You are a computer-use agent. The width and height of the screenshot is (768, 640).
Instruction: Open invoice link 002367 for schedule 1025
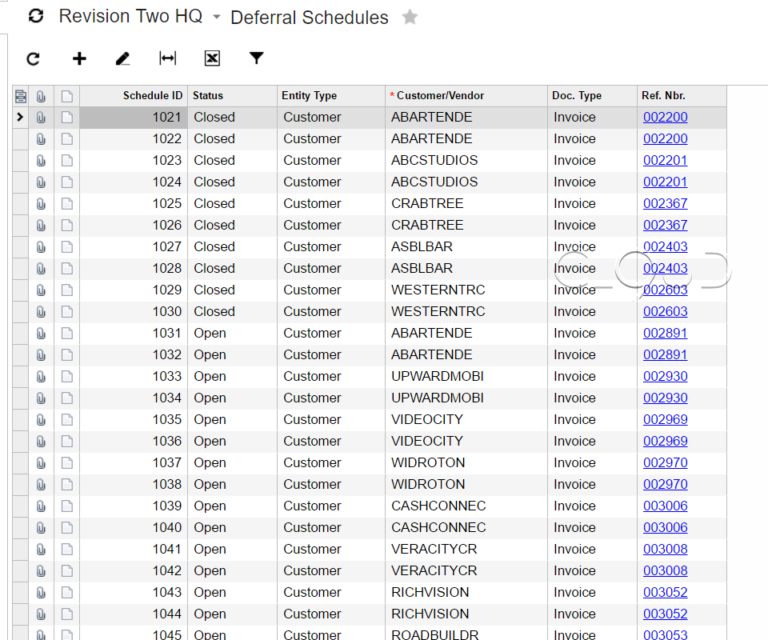665,204
